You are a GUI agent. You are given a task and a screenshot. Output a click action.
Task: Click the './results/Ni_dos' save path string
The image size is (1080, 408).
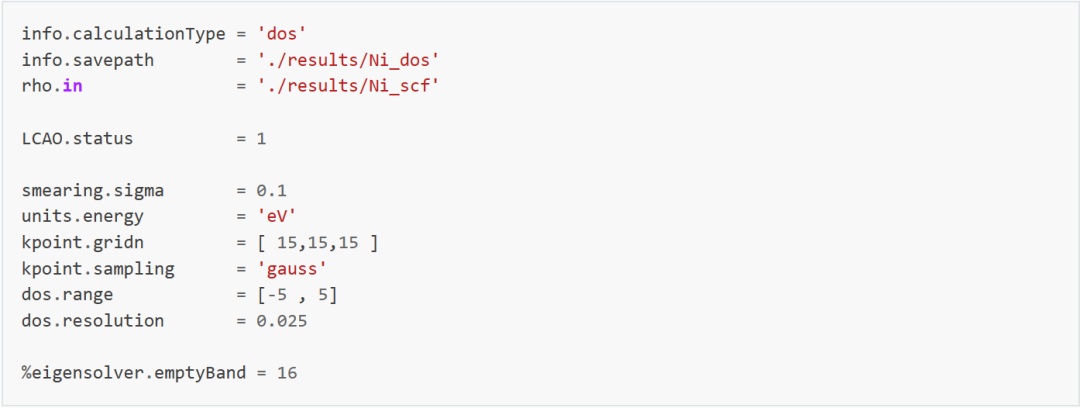[348, 61]
